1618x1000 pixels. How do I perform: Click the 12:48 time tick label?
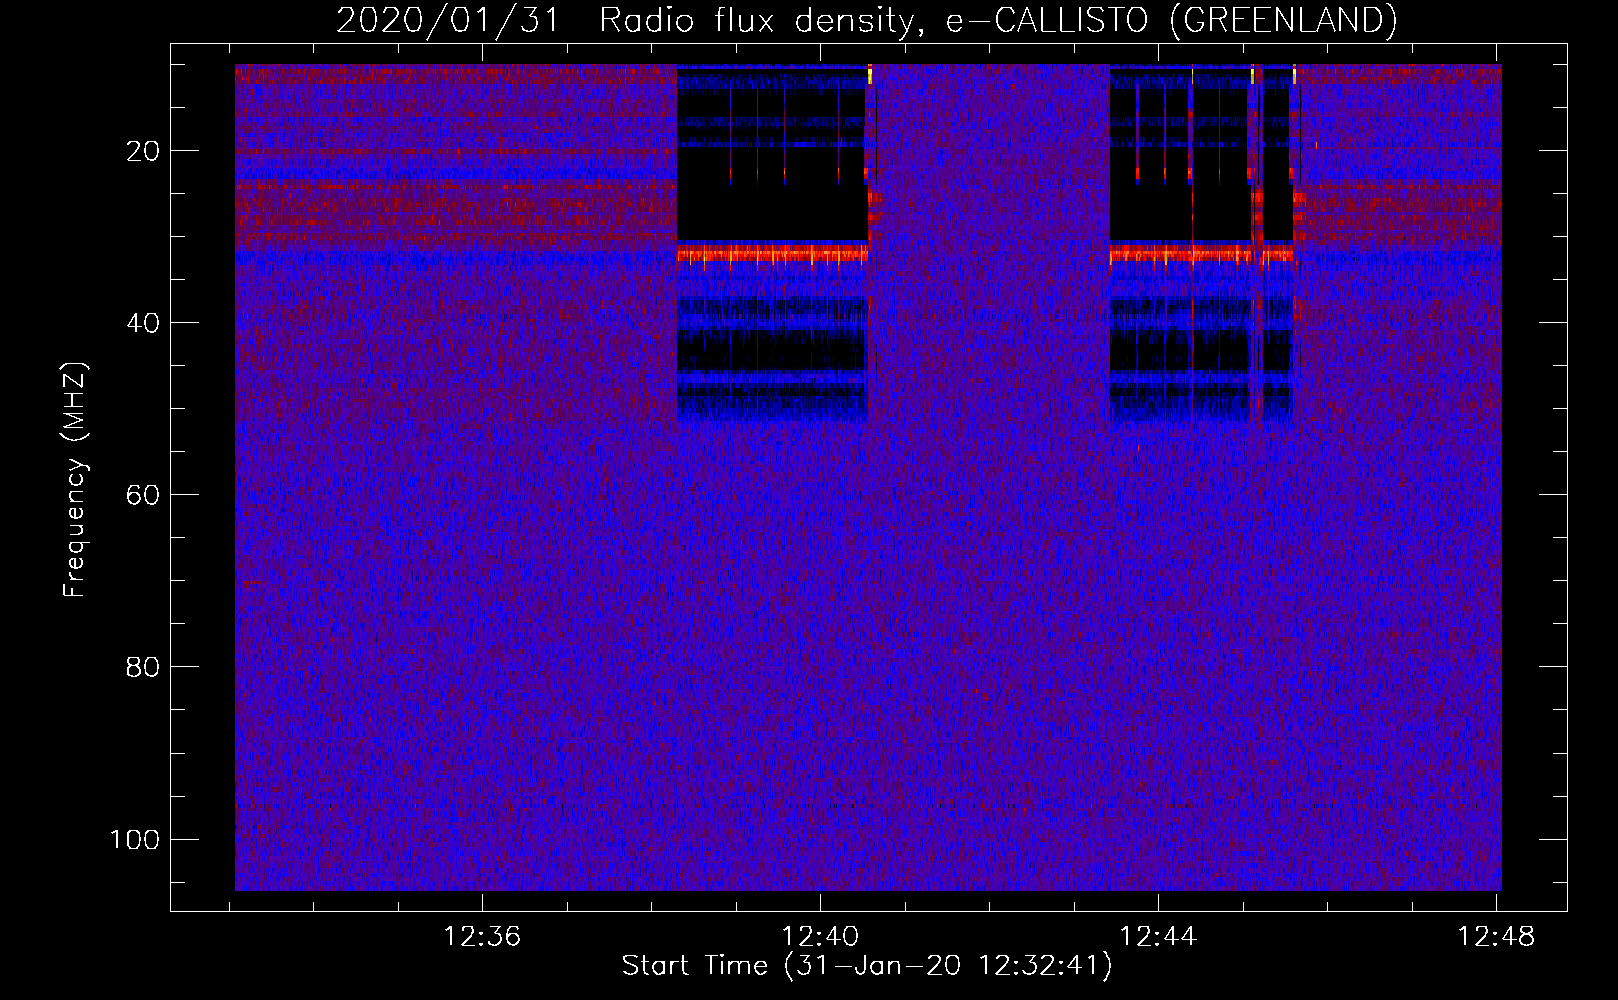pyautogui.click(x=1496, y=937)
